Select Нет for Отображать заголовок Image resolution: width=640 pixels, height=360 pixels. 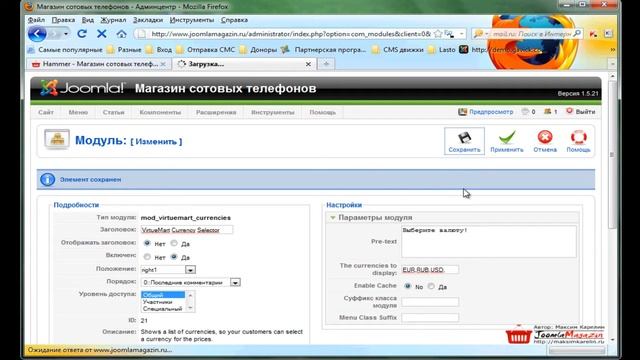(x=147, y=243)
